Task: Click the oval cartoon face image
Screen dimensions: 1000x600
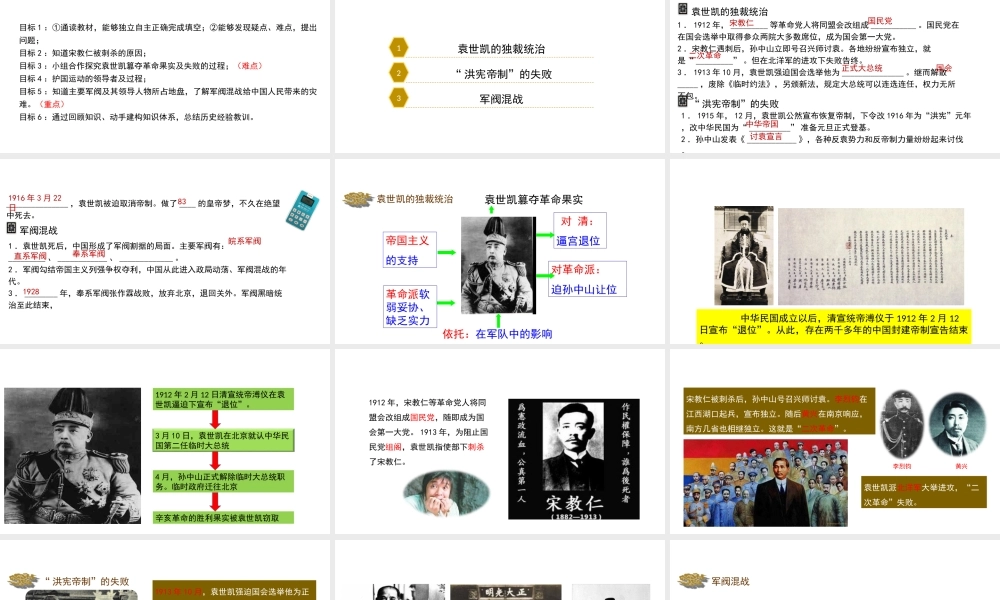Action: coord(446,493)
